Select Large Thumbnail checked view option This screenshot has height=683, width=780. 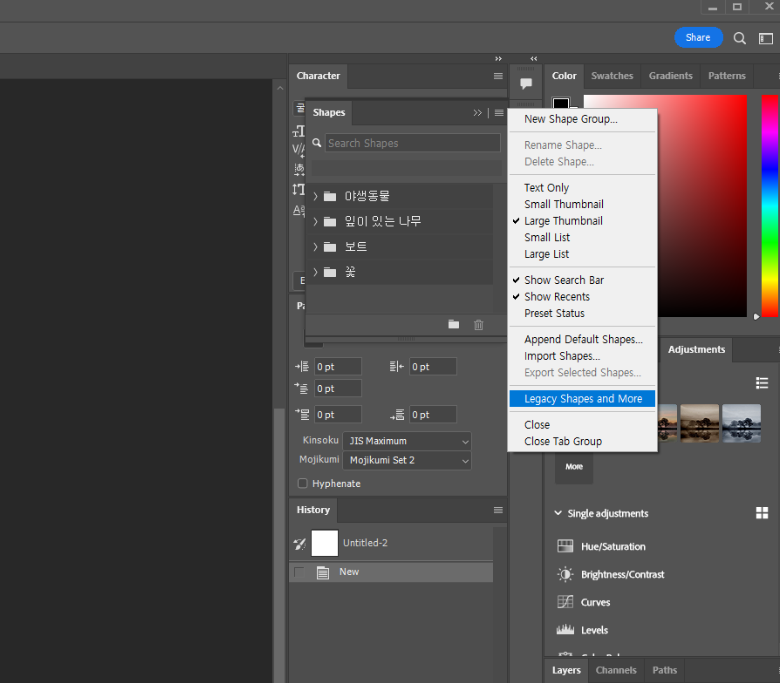pyautogui.click(x=582, y=221)
